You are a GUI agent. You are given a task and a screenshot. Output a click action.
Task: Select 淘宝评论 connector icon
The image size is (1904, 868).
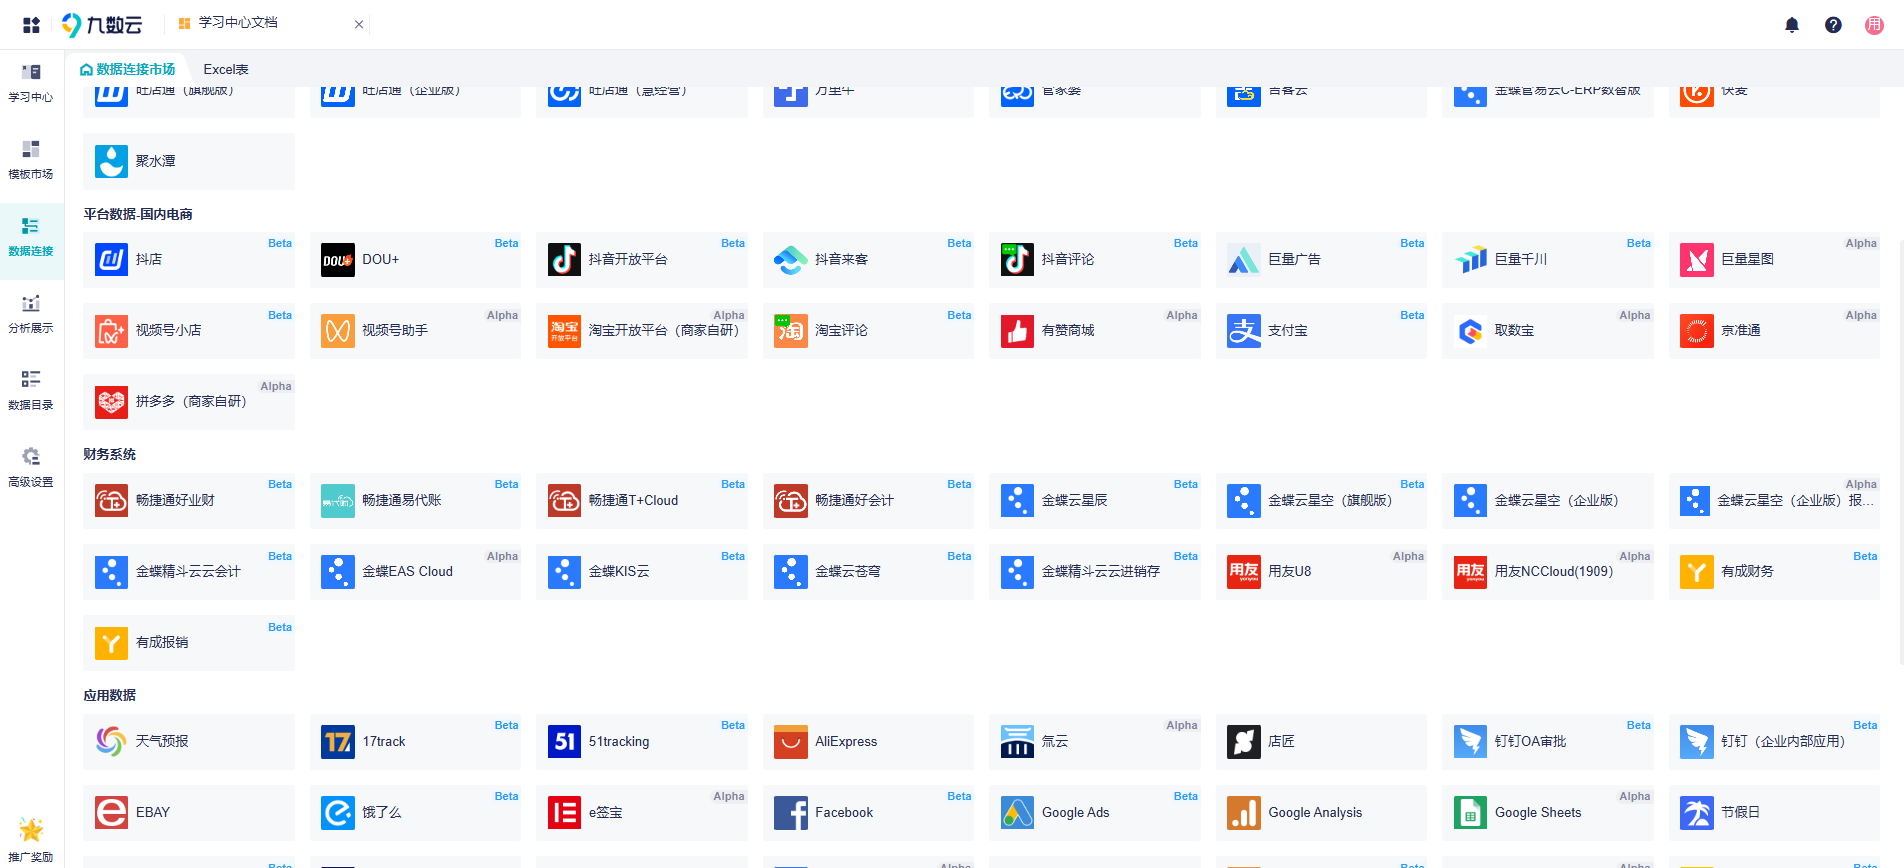click(x=791, y=330)
